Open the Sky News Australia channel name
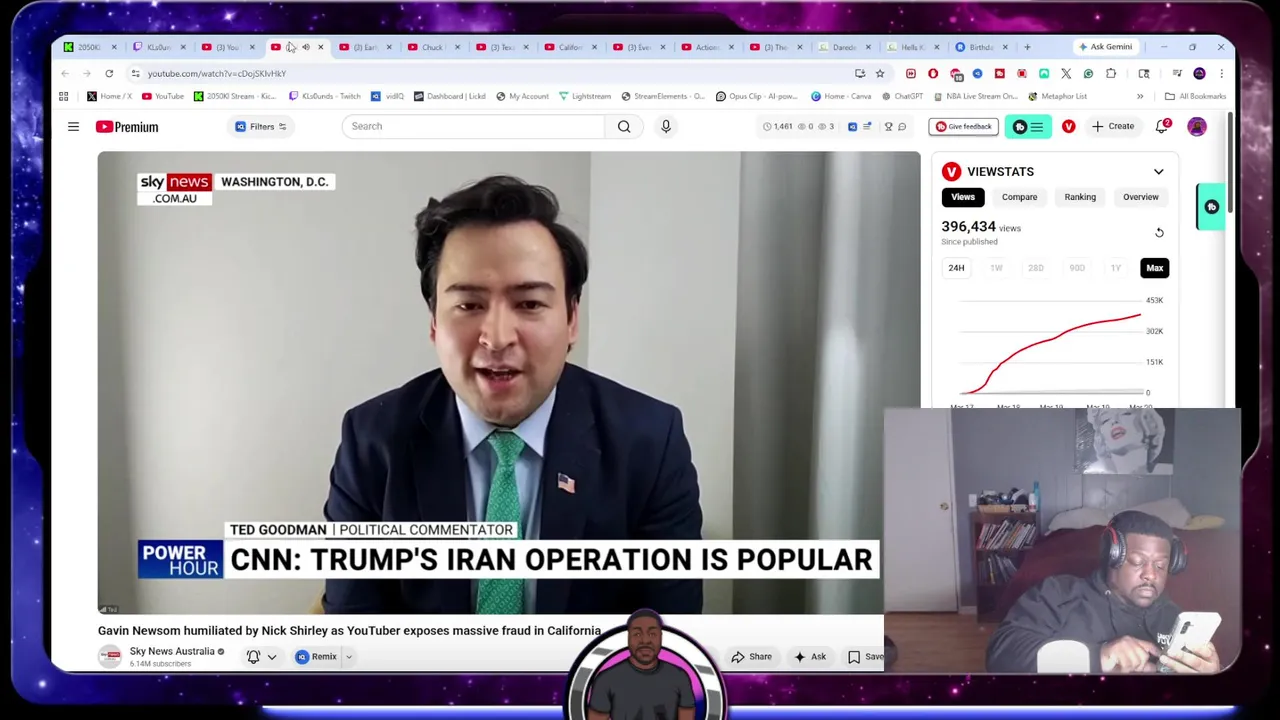Screen dimensions: 1280x720 [x=172, y=651]
